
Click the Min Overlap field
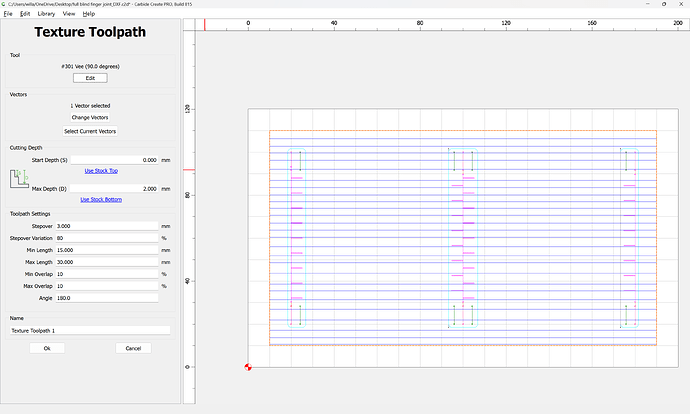tap(106, 274)
